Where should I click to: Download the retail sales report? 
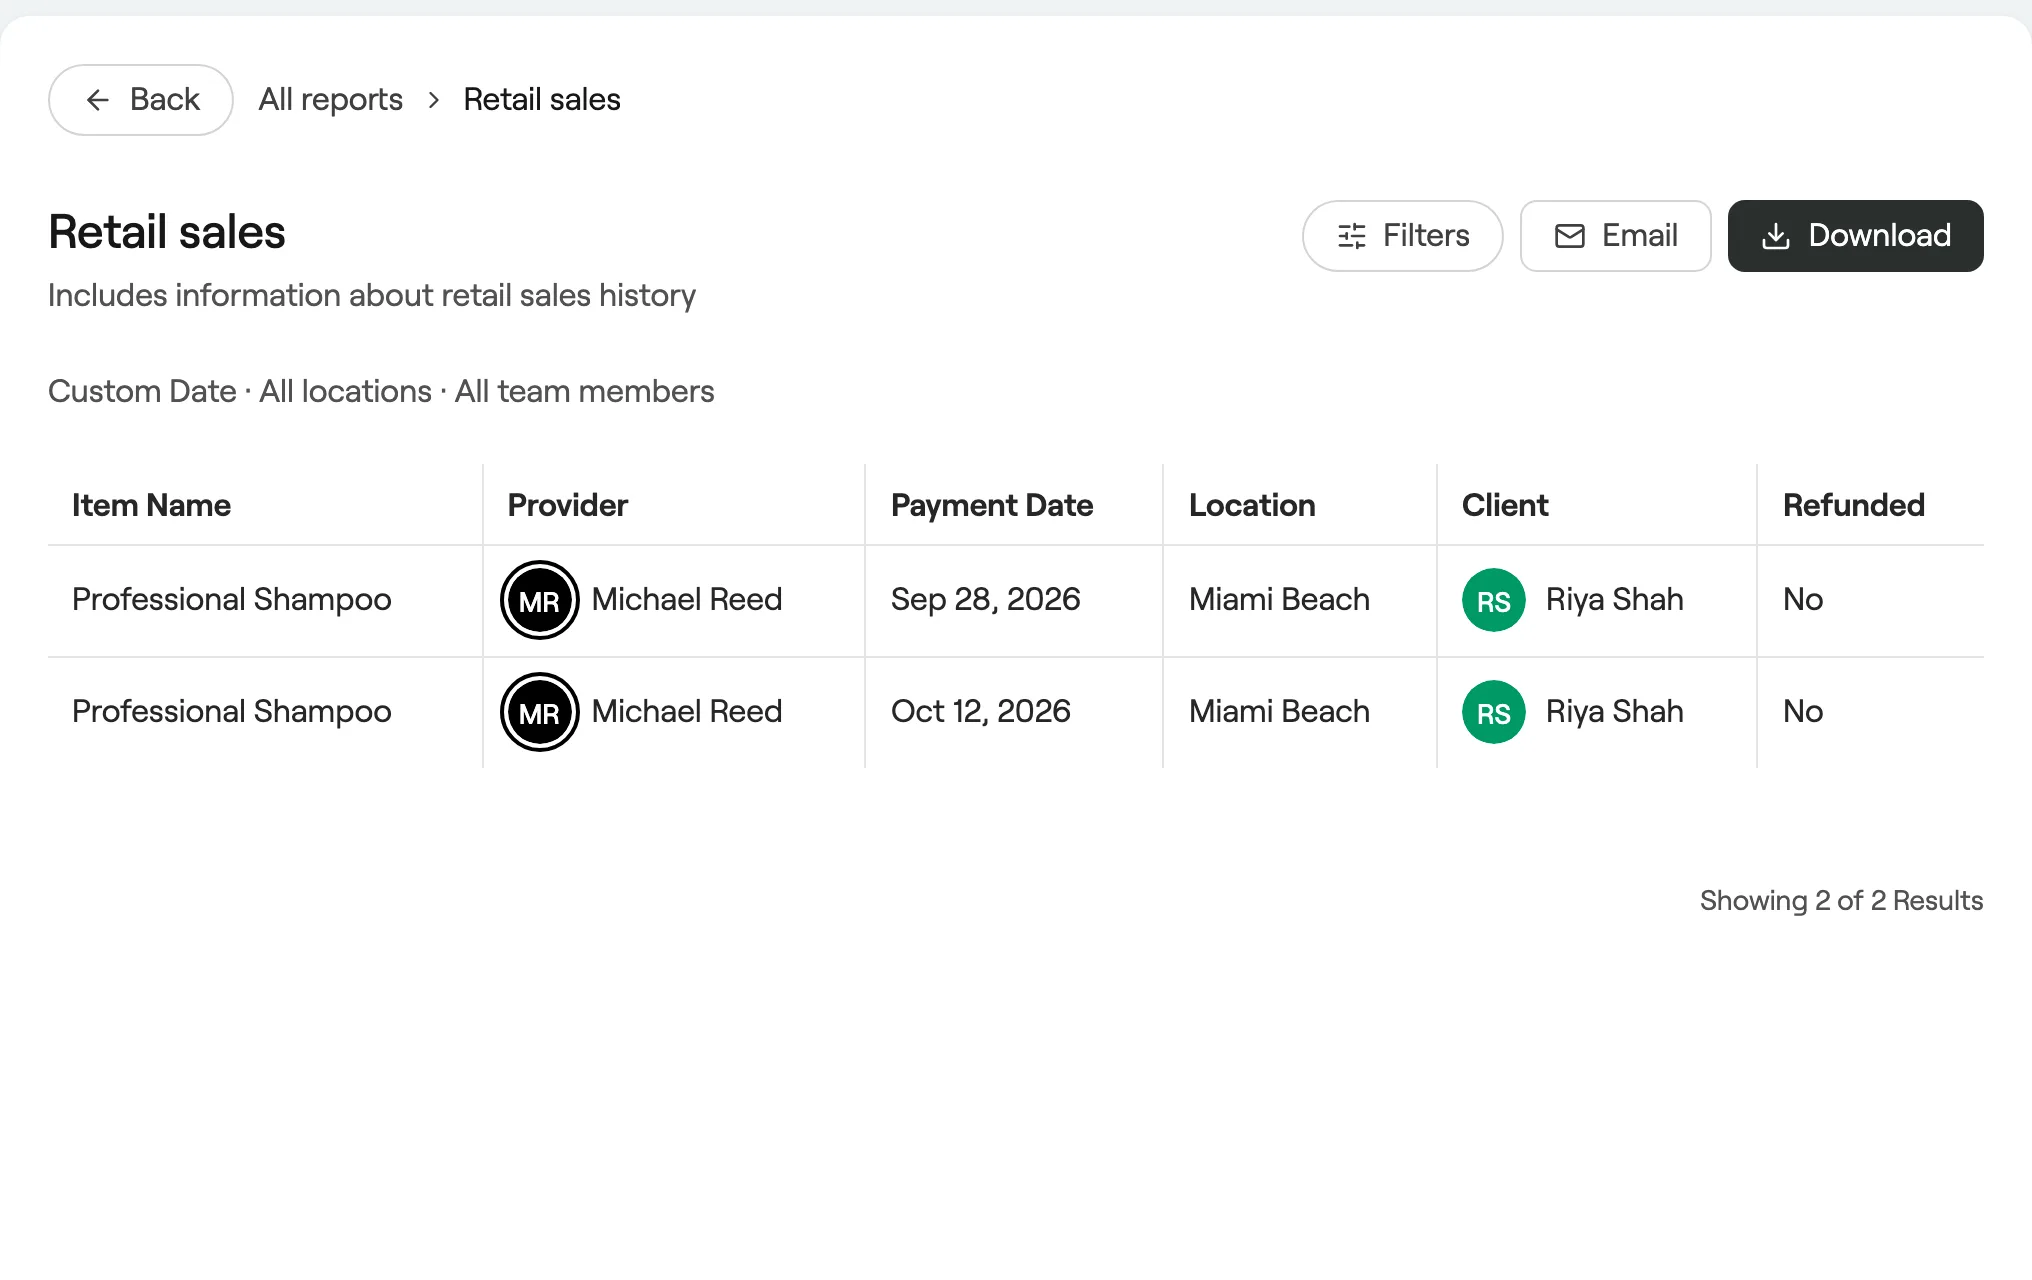1855,236
